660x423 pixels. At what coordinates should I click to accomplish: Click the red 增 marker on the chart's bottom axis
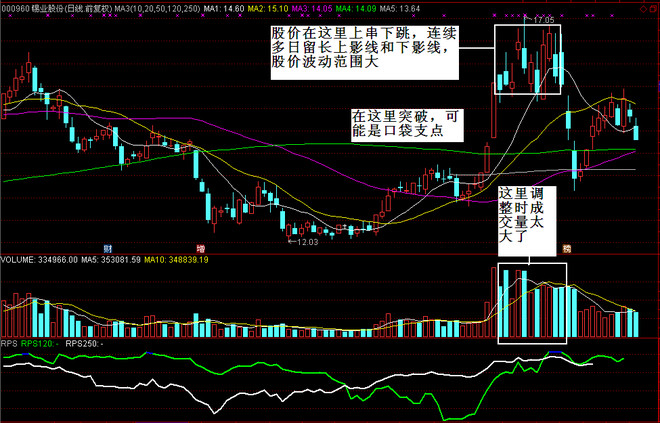[x=202, y=249]
